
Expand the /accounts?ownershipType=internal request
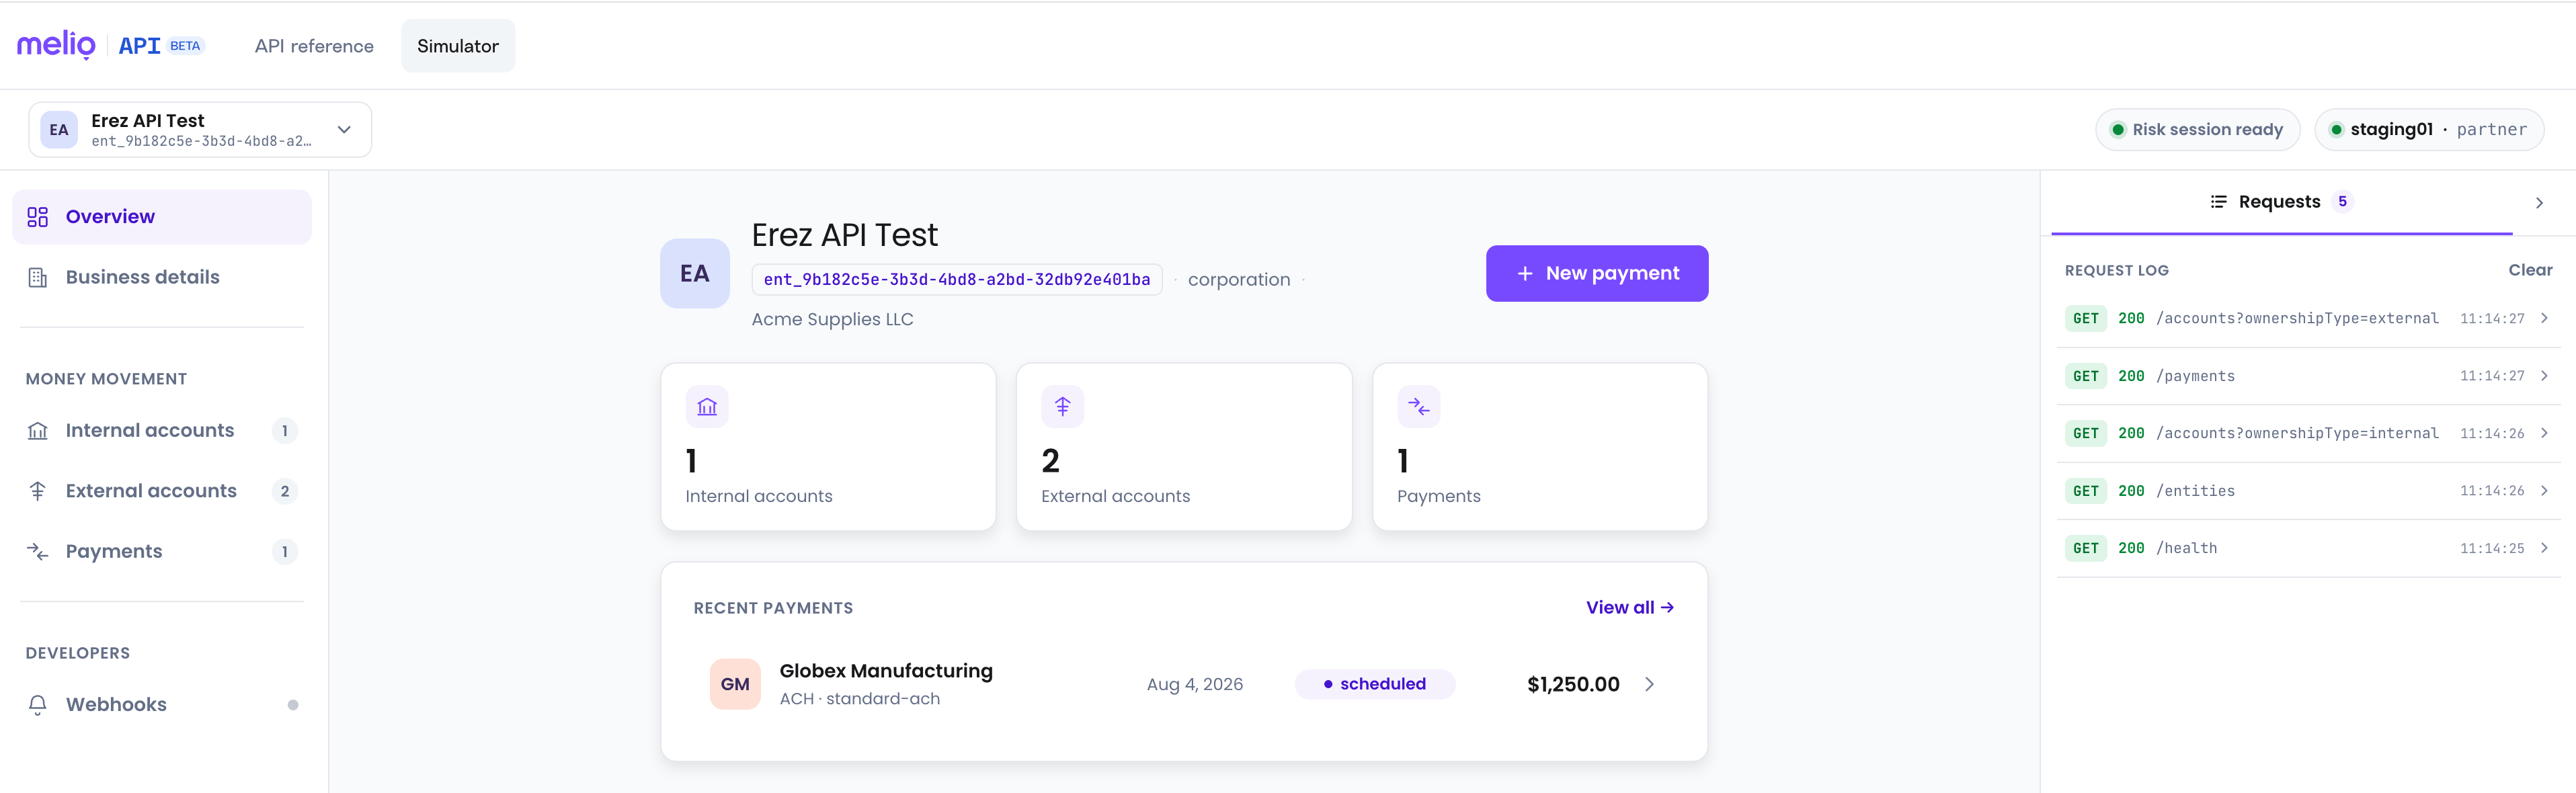coord(2309,433)
